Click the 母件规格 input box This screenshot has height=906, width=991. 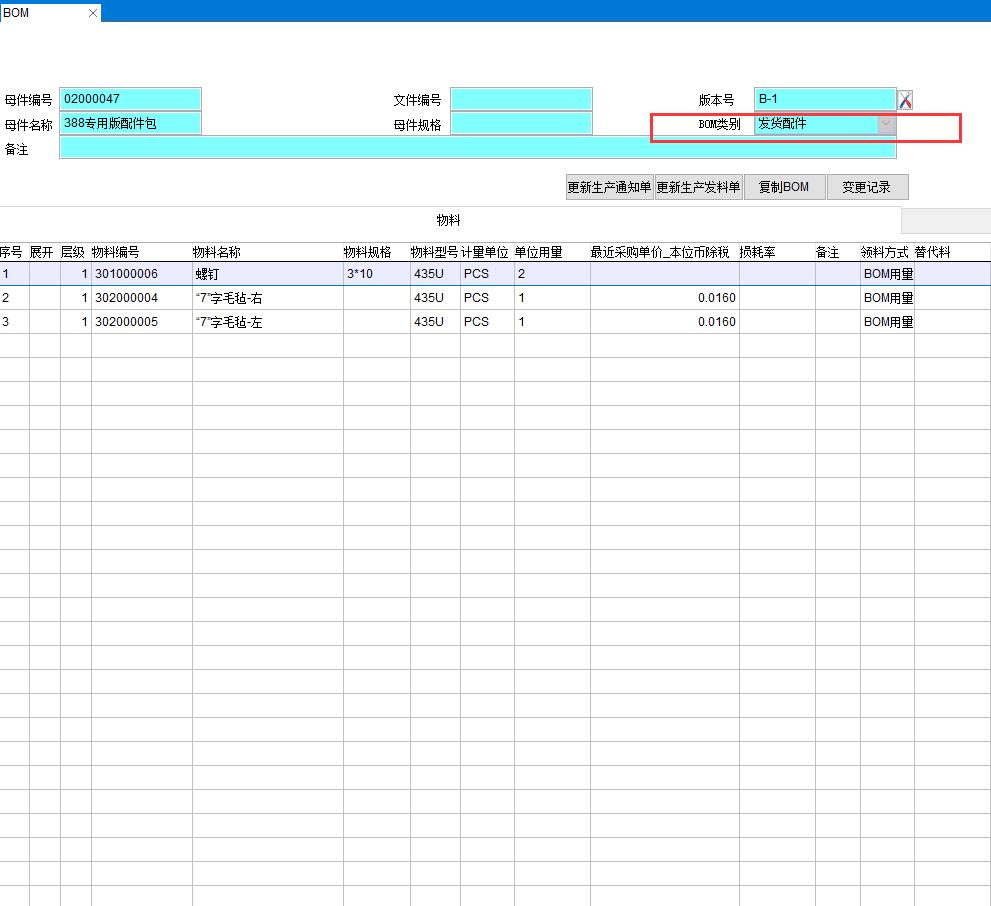pos(521,124)
